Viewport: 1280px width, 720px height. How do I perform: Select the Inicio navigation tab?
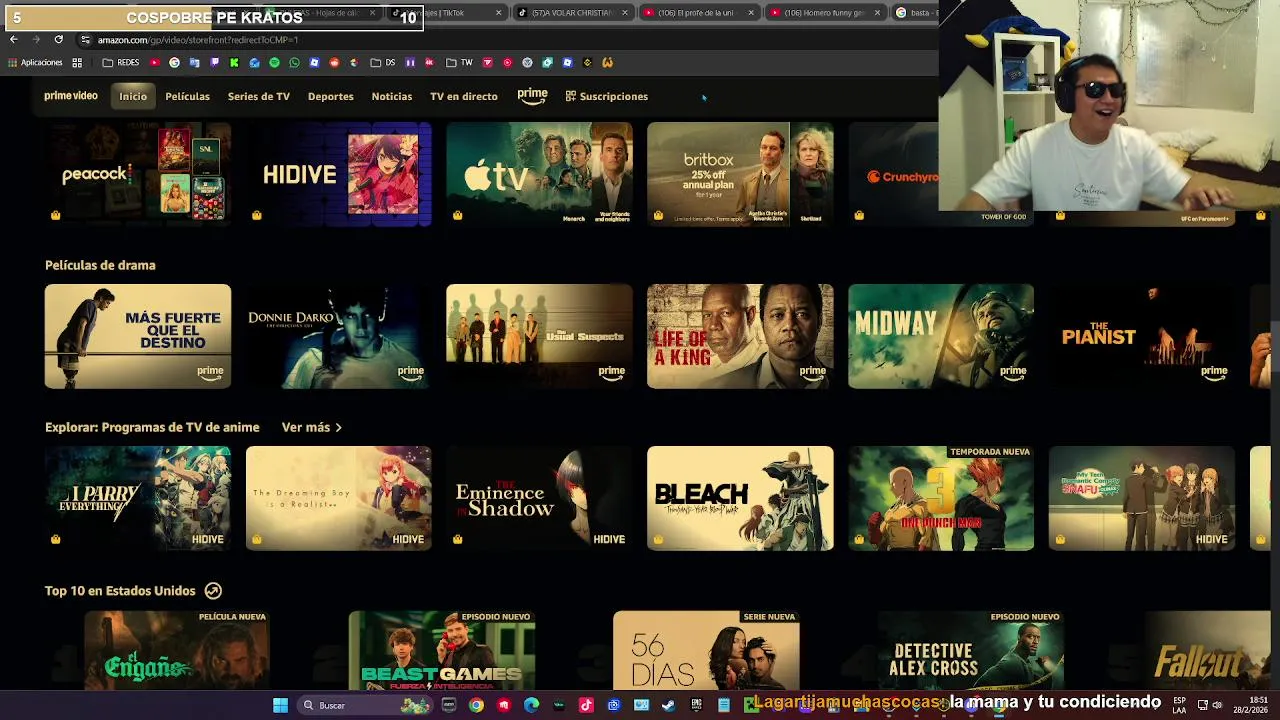[133, 96]
